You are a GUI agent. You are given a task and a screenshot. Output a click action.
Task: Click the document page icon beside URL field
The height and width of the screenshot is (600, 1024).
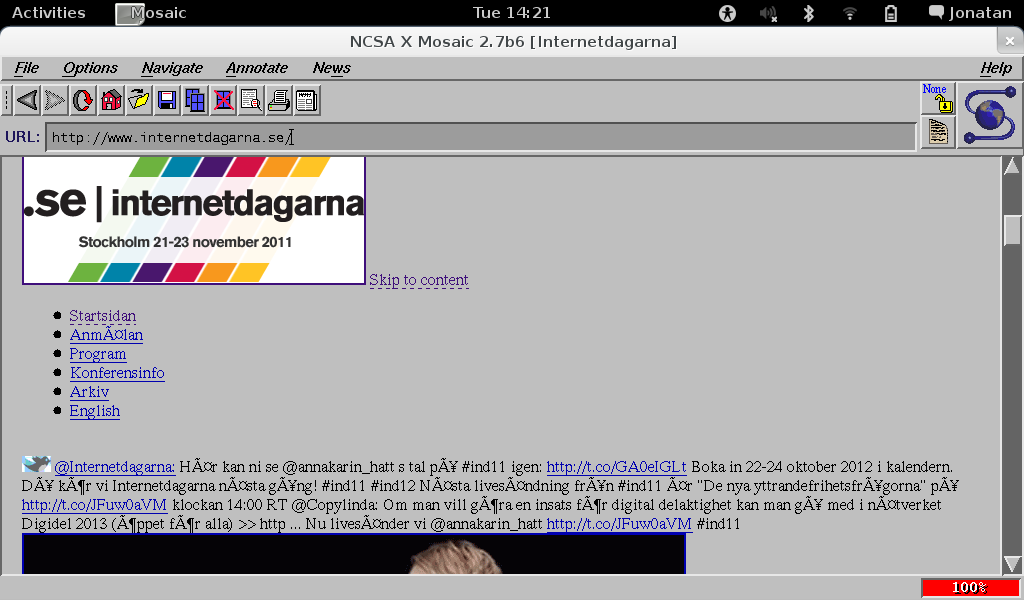tap(938, 133)
